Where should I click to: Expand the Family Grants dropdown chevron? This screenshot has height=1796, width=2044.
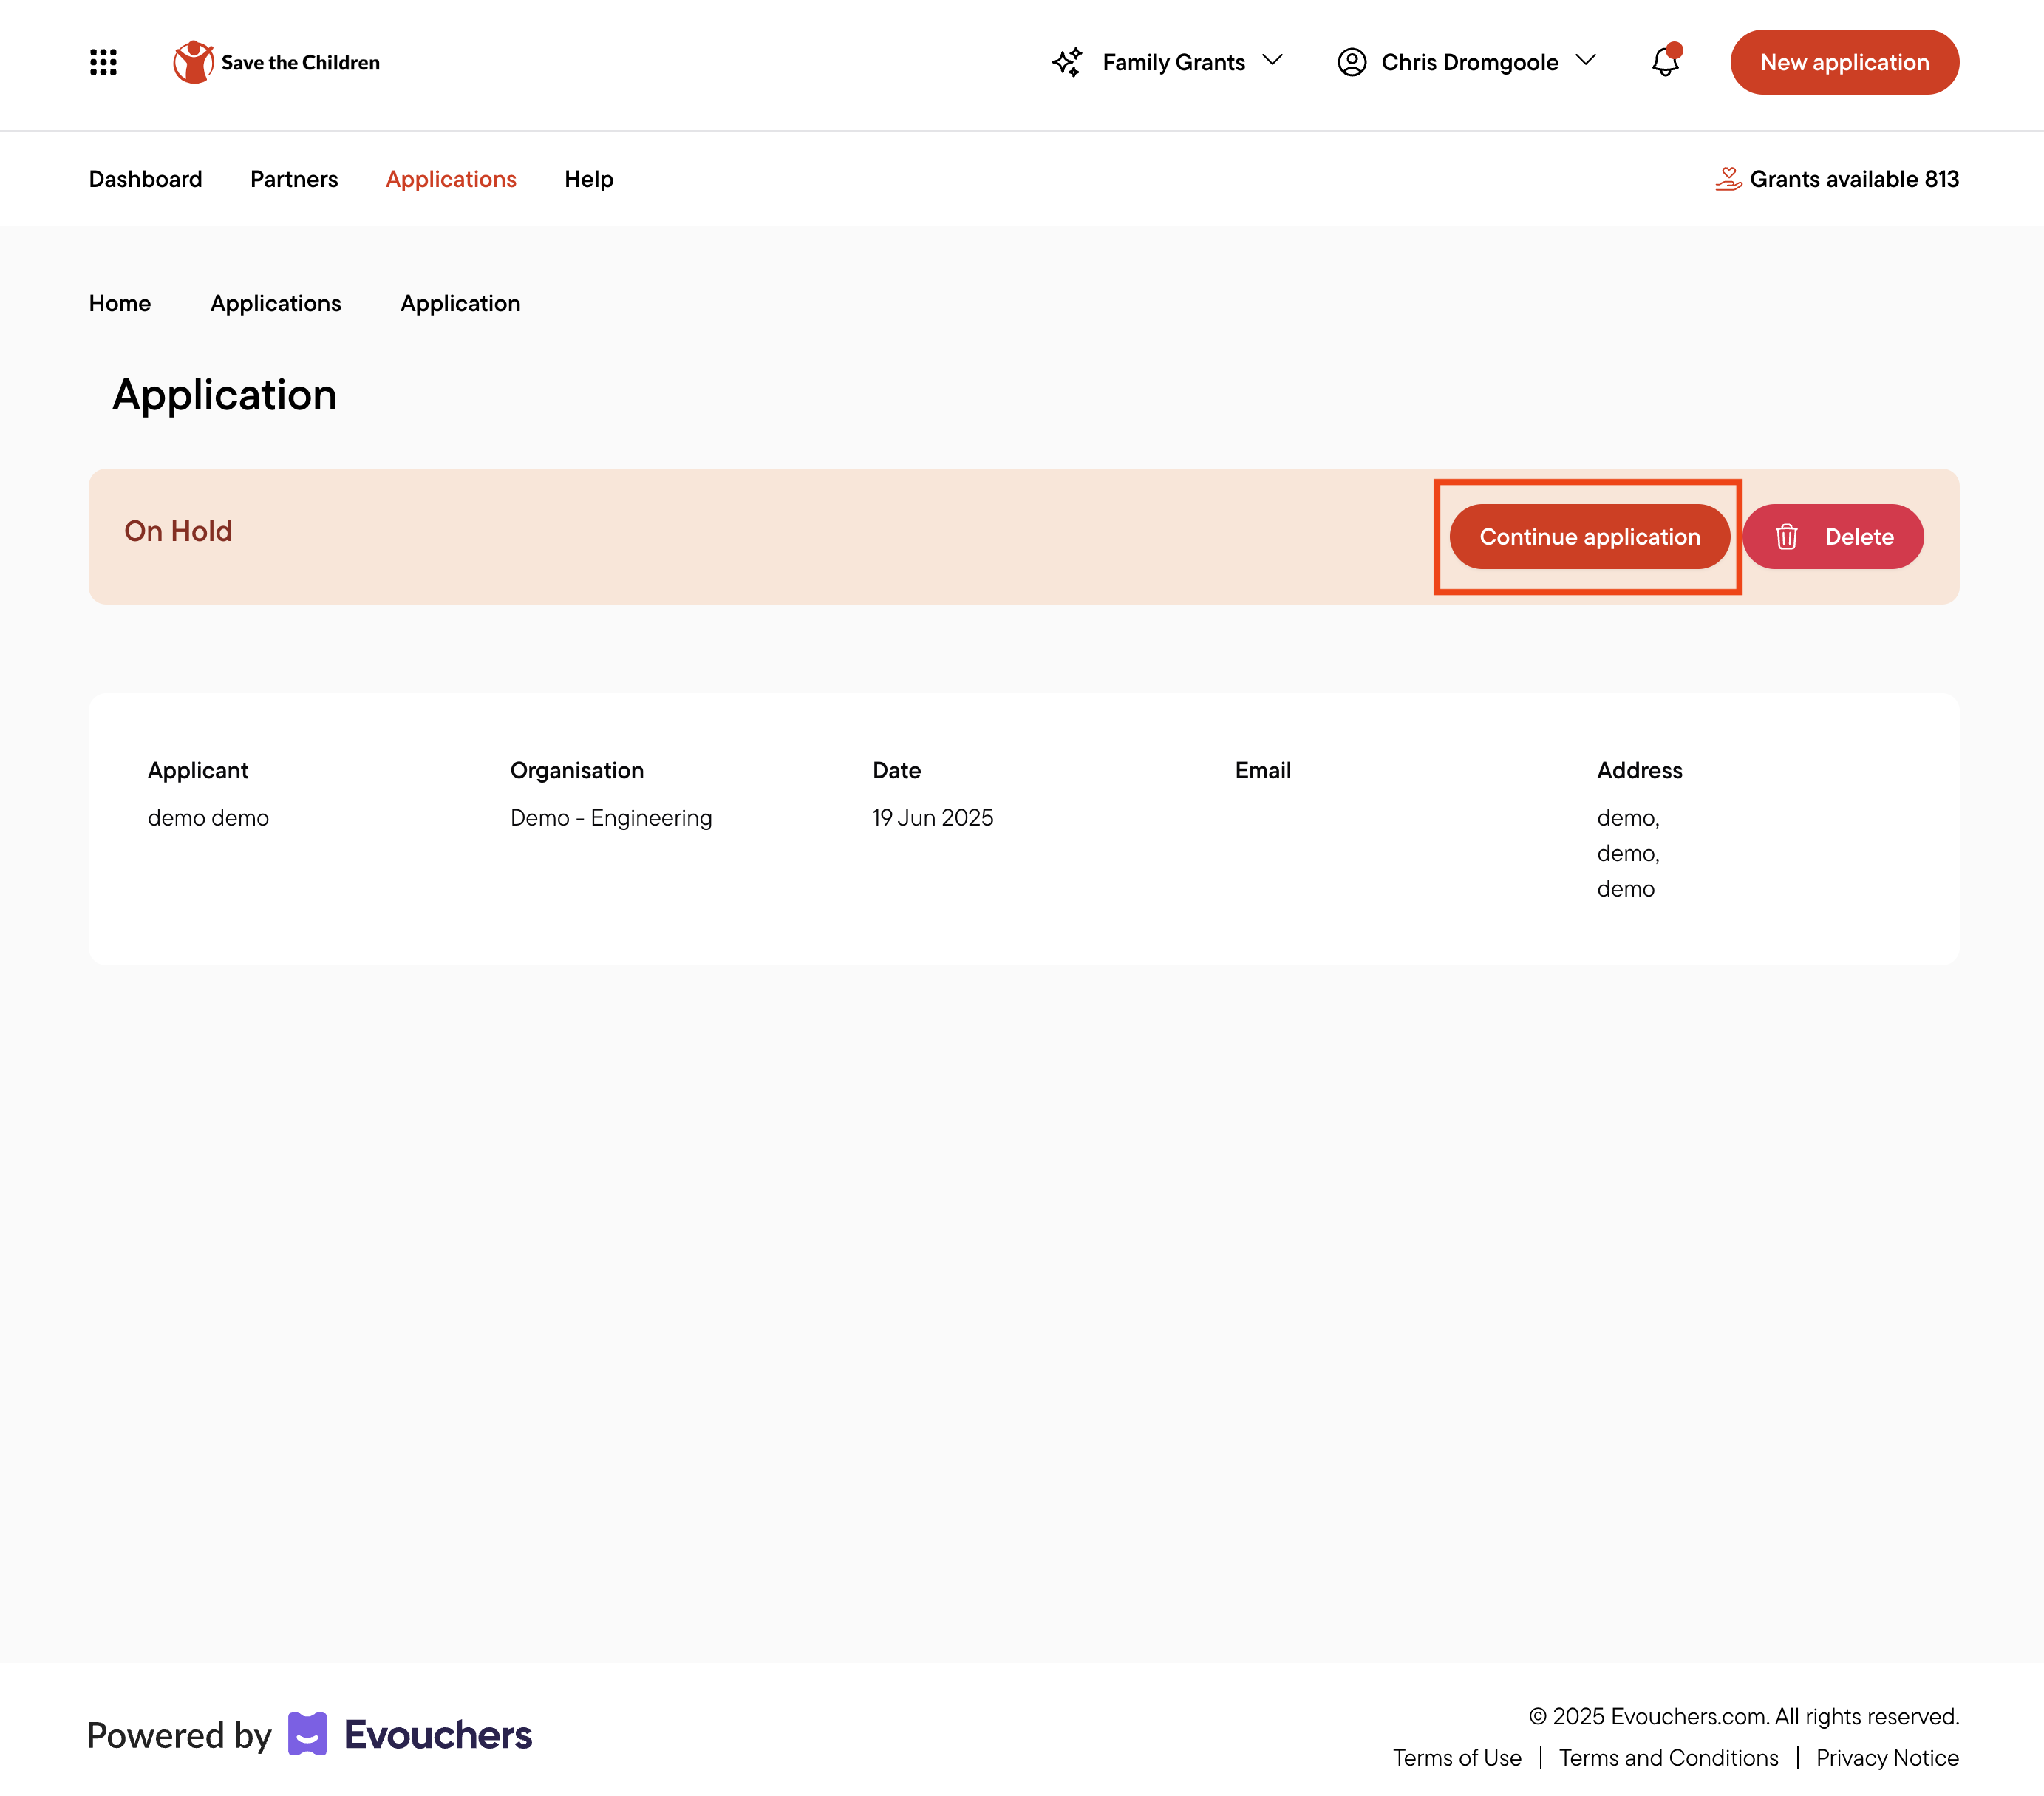(x=1272, y=61)
